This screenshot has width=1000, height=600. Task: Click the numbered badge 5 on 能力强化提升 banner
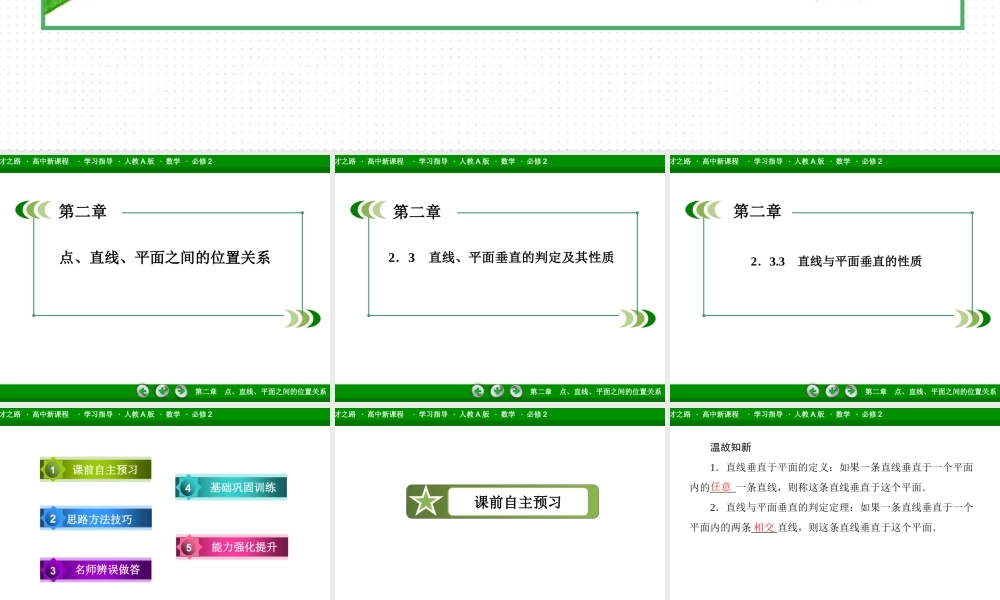(x=187, y=547)
